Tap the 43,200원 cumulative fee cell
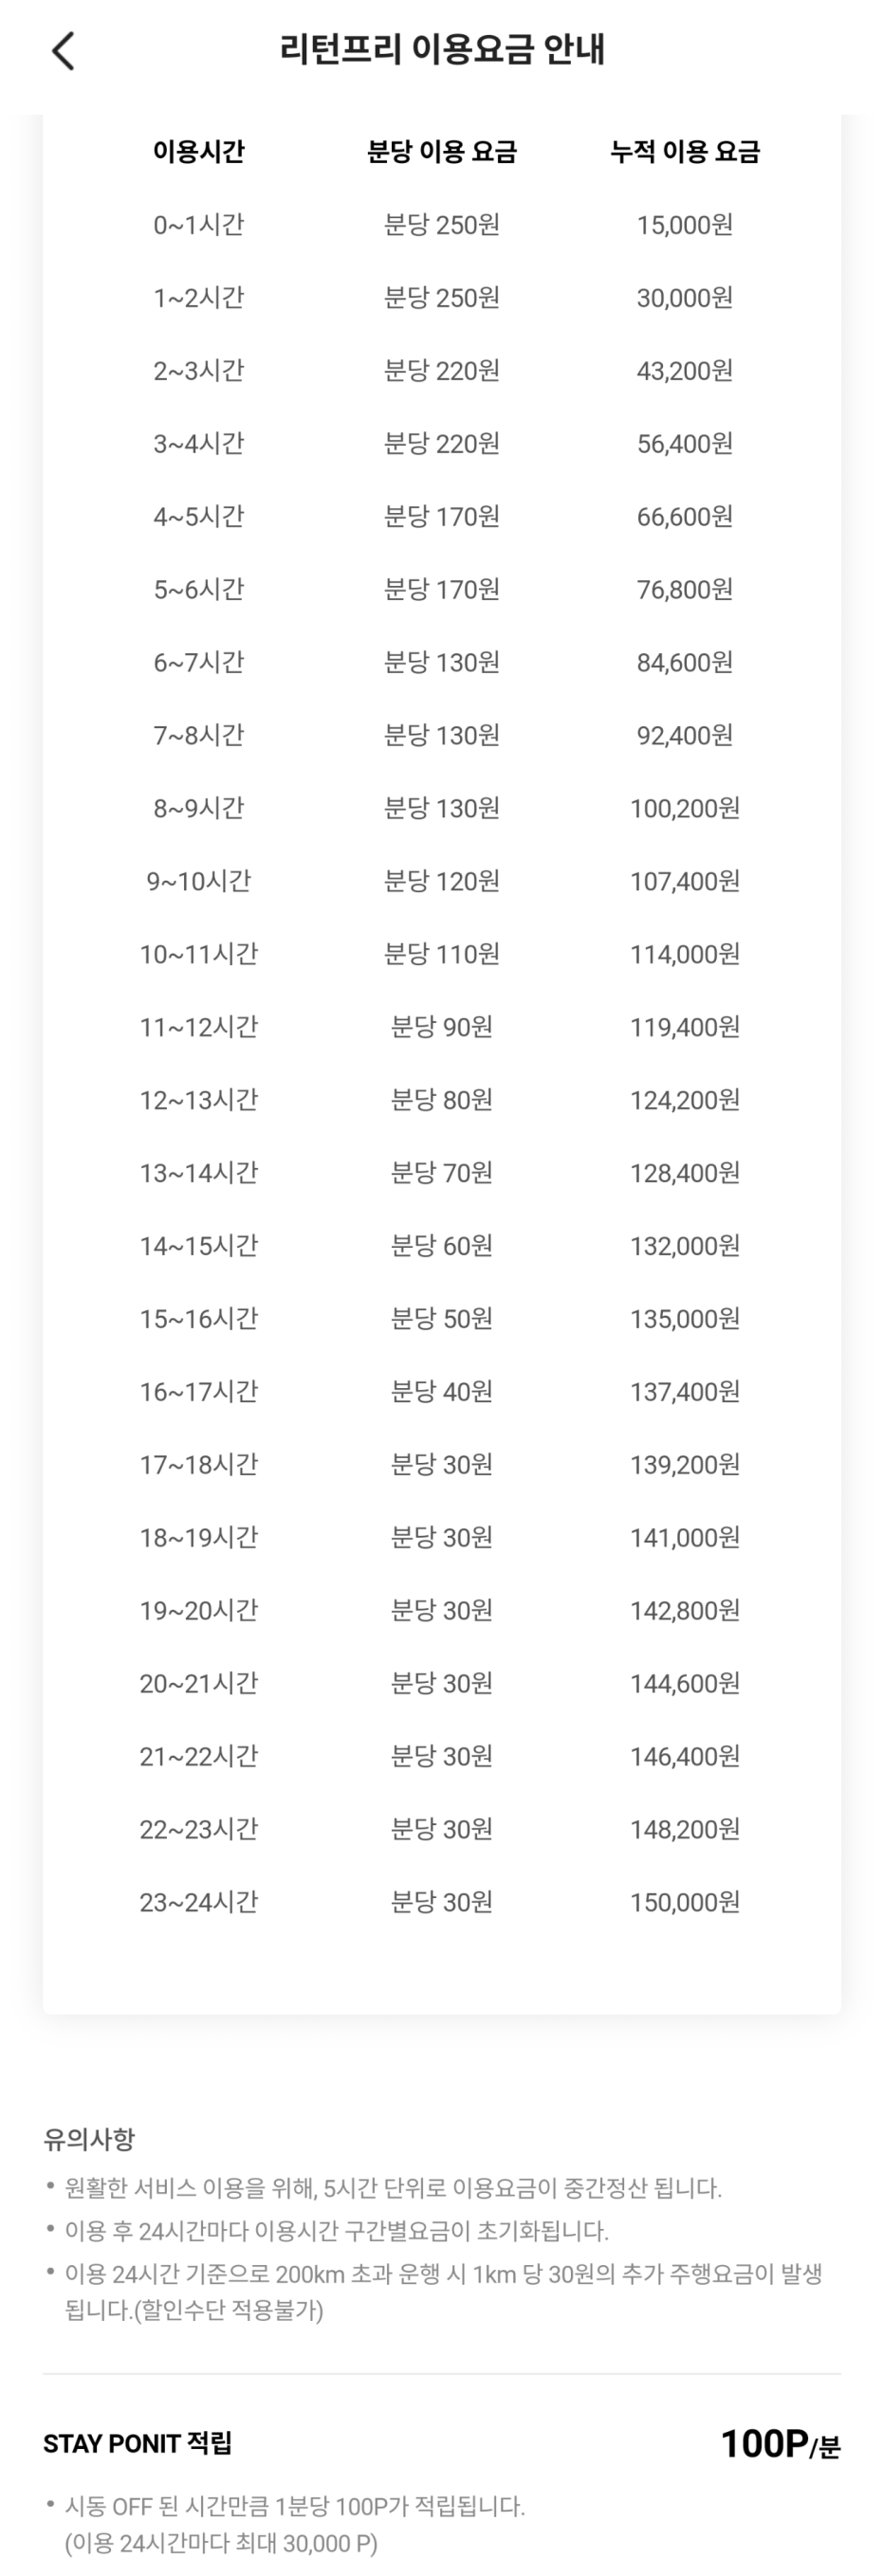 click(685, 370)
